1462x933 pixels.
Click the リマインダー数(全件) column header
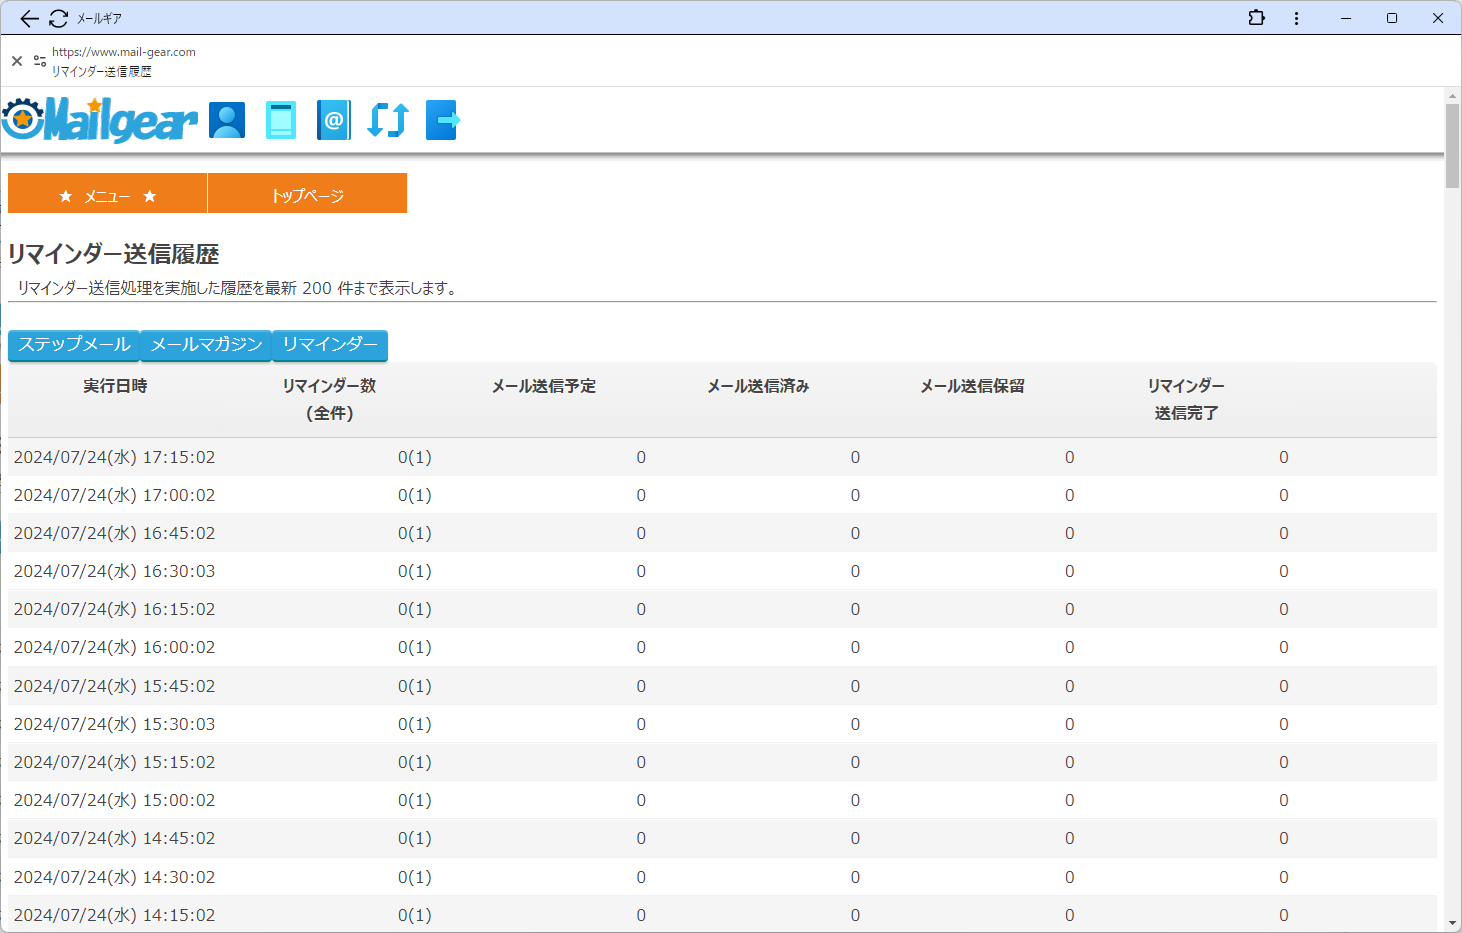(x=329, y=399)
